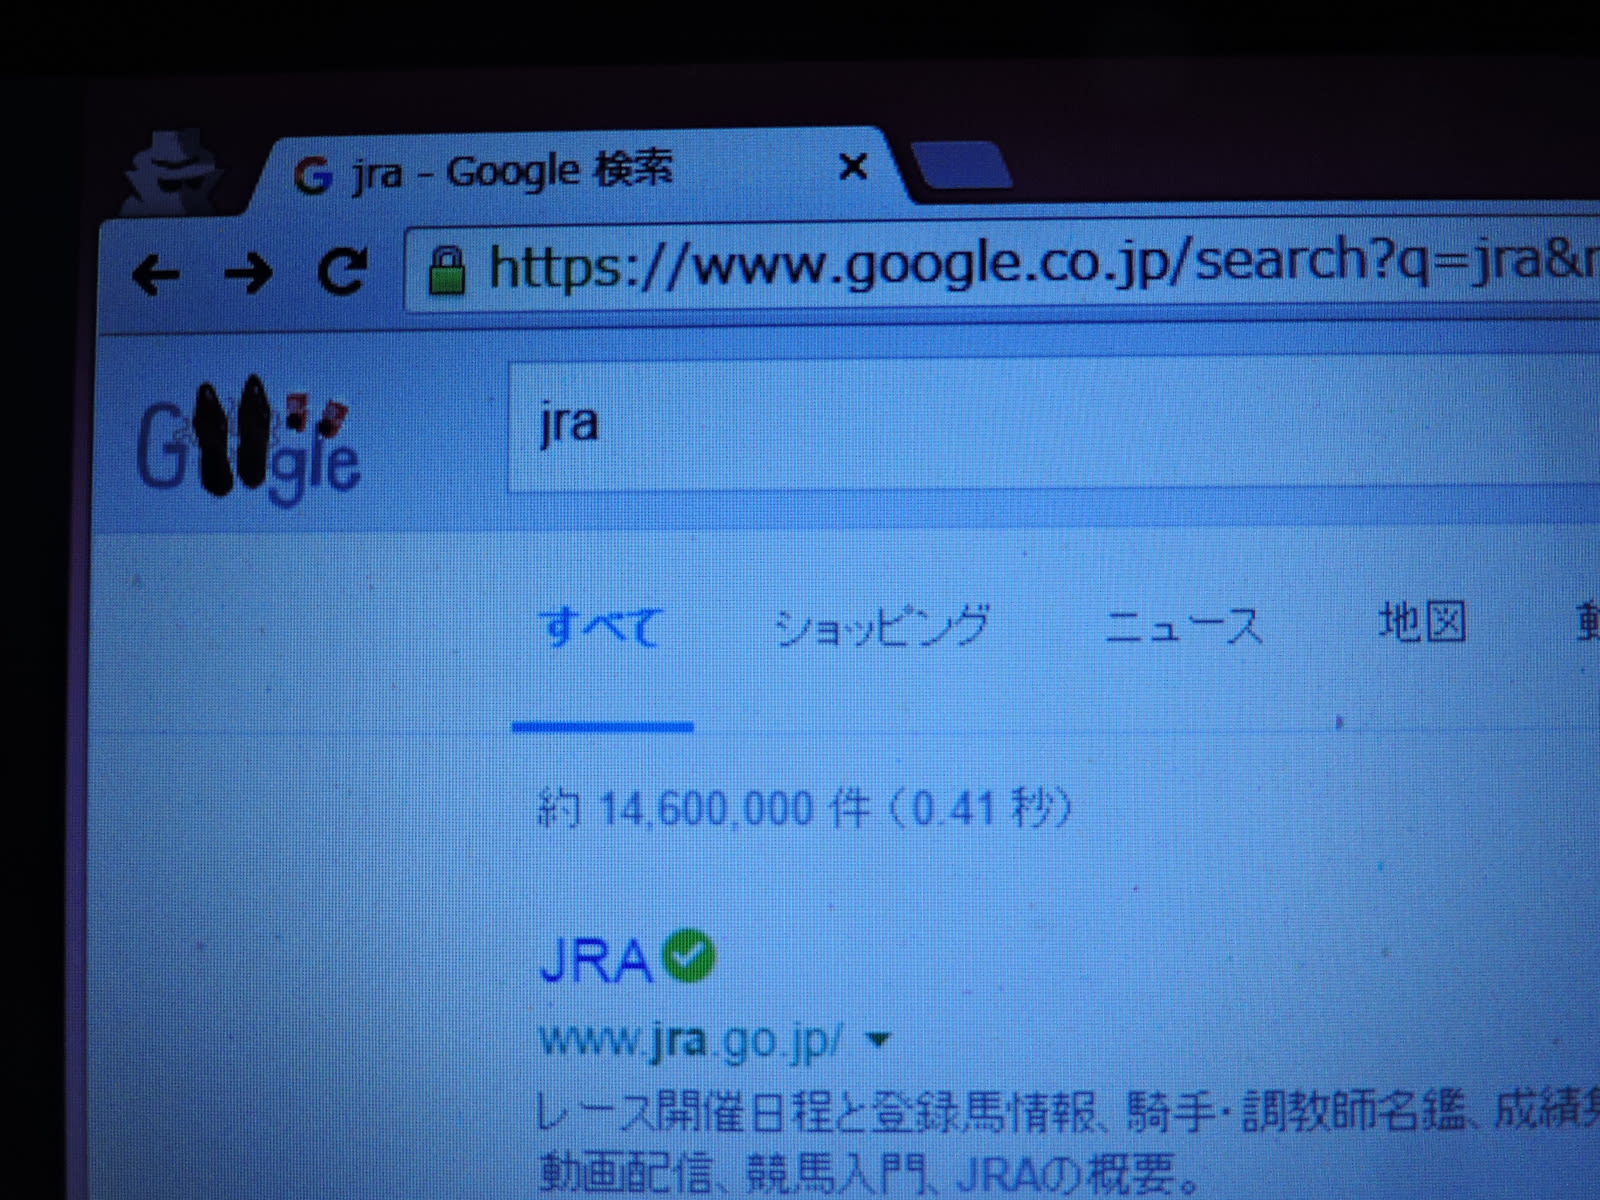Click the green padlock security icon

(x=446, y=270)
